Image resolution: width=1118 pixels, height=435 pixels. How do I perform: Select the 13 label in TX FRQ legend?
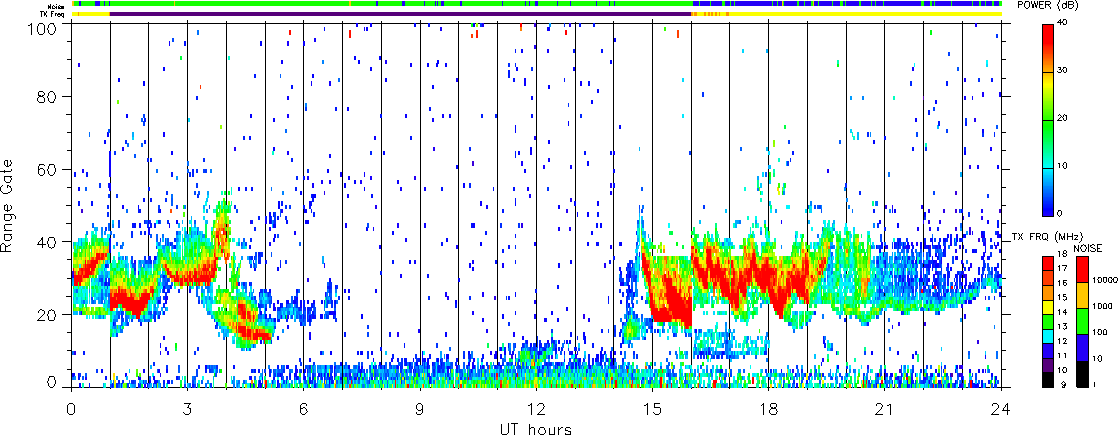1062,327
